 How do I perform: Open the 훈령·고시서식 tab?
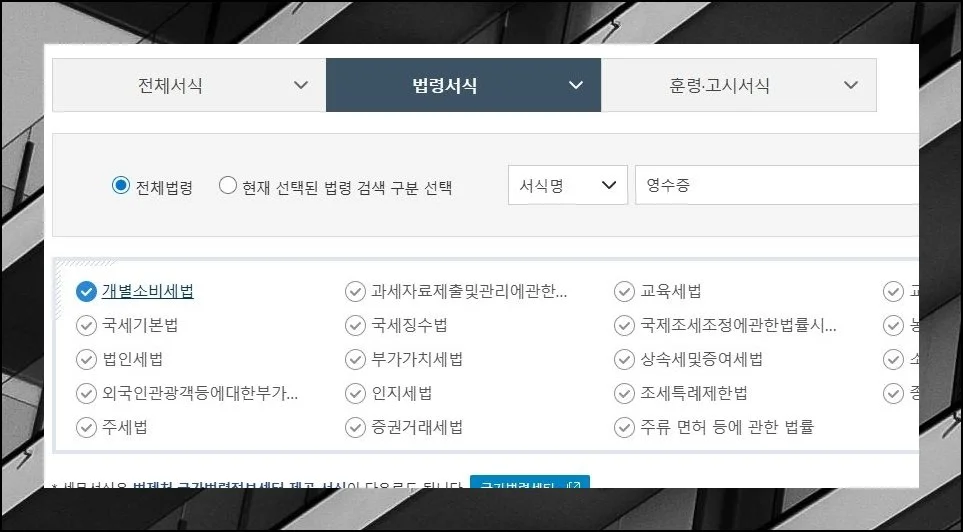[738, 85]
